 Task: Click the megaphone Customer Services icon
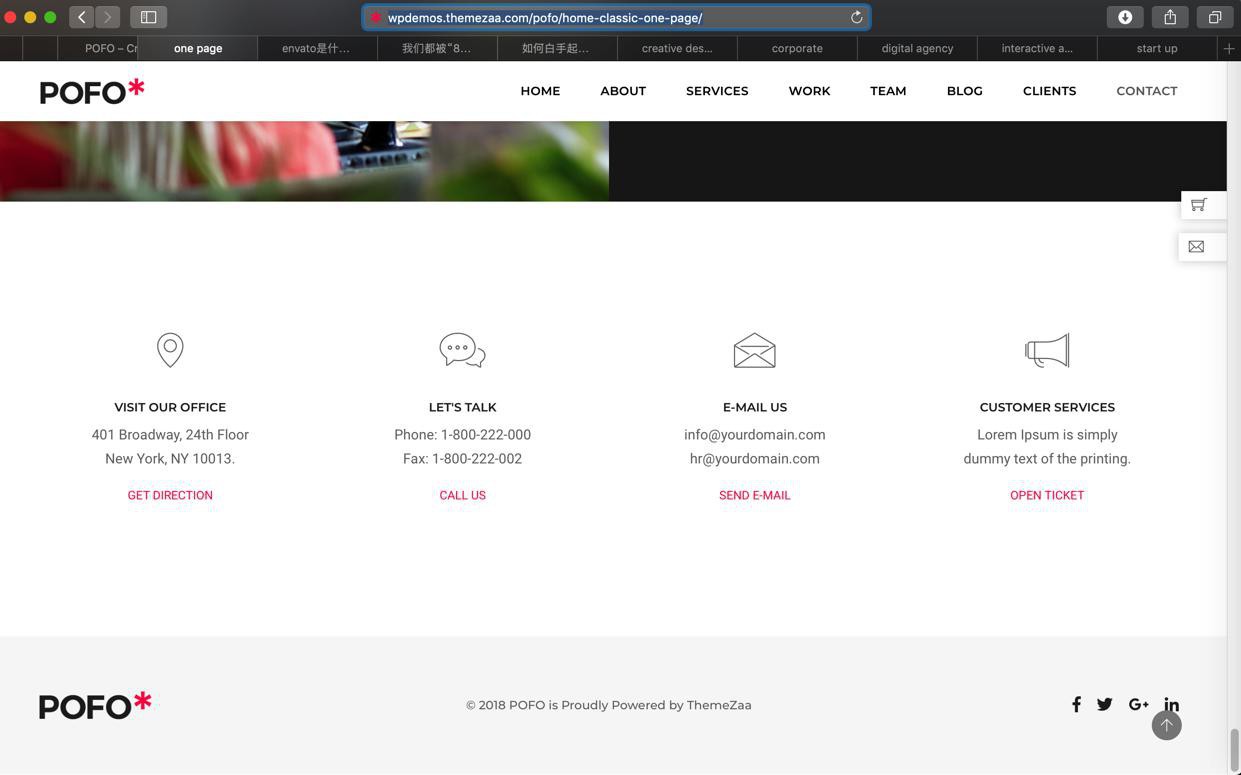click(1047, 350)
